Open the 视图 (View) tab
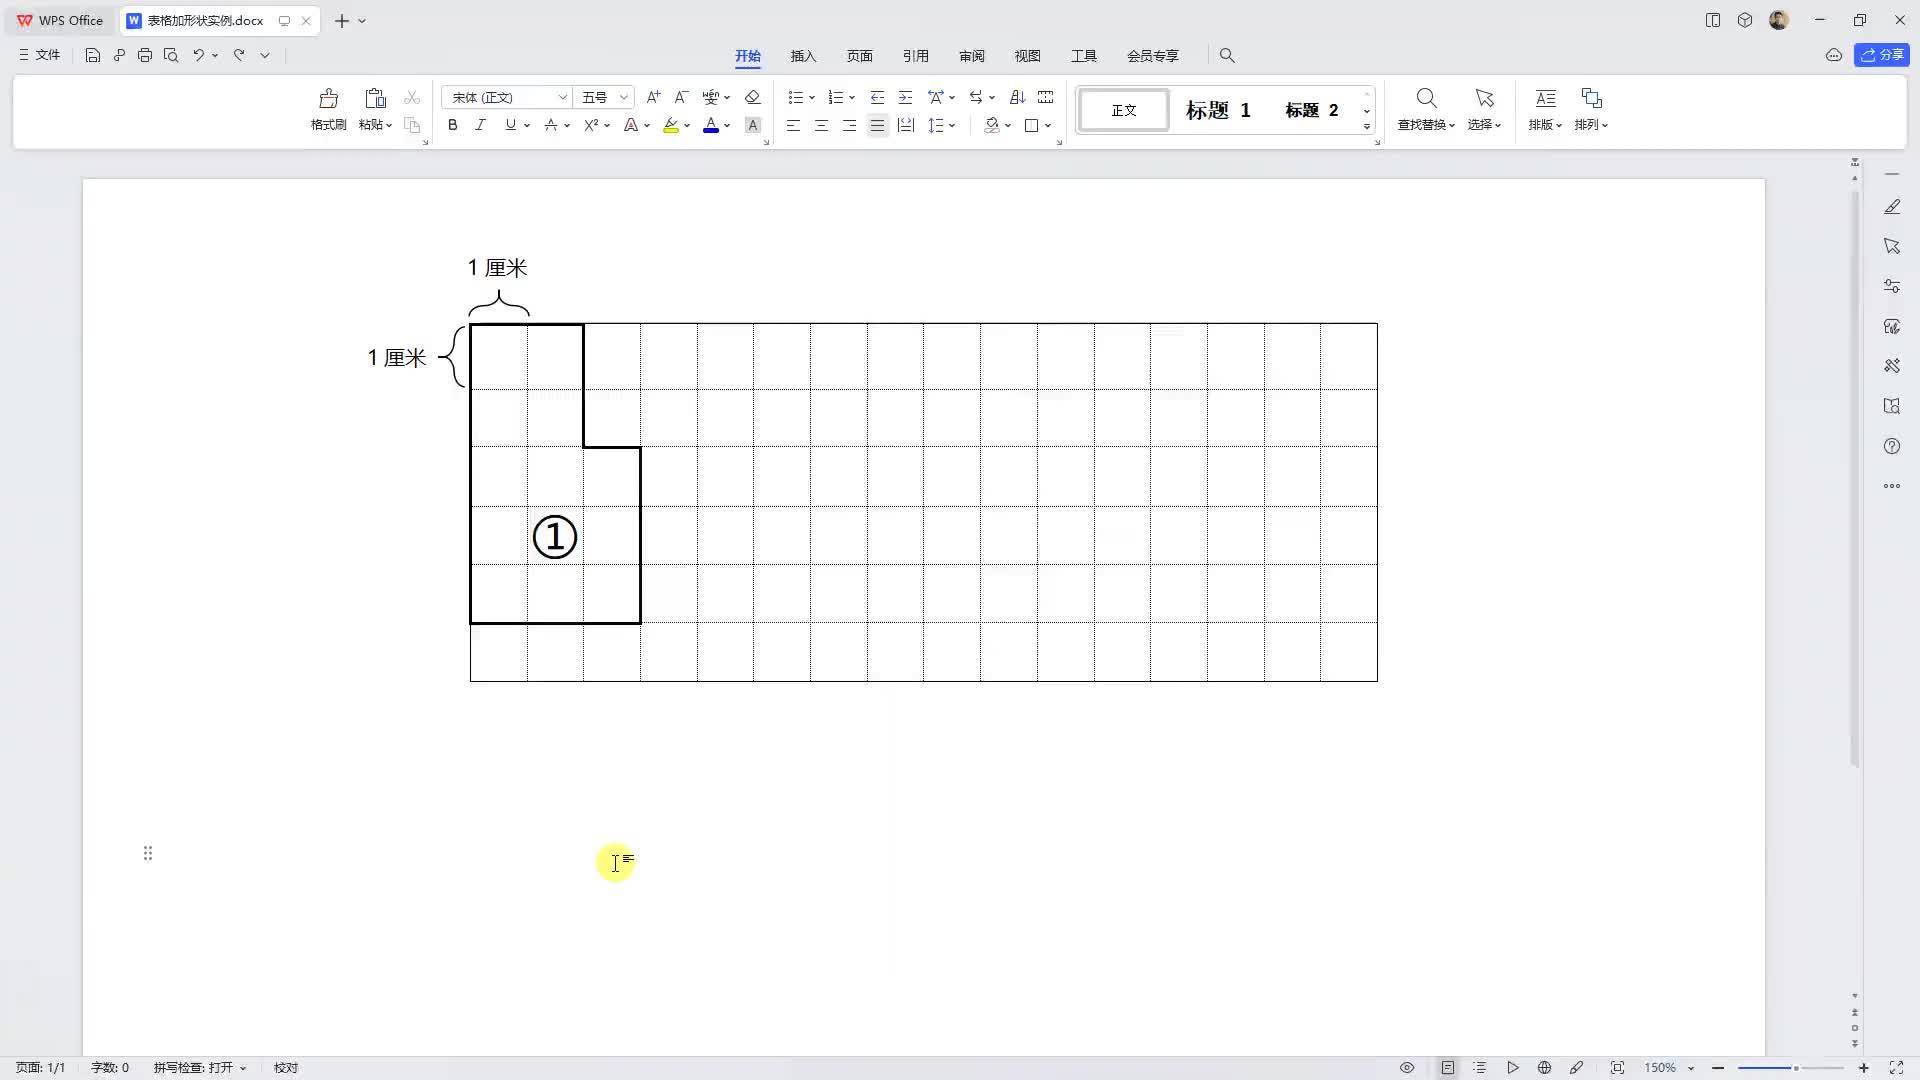Screen dimensions: 1920x1080 point(1027,56)
